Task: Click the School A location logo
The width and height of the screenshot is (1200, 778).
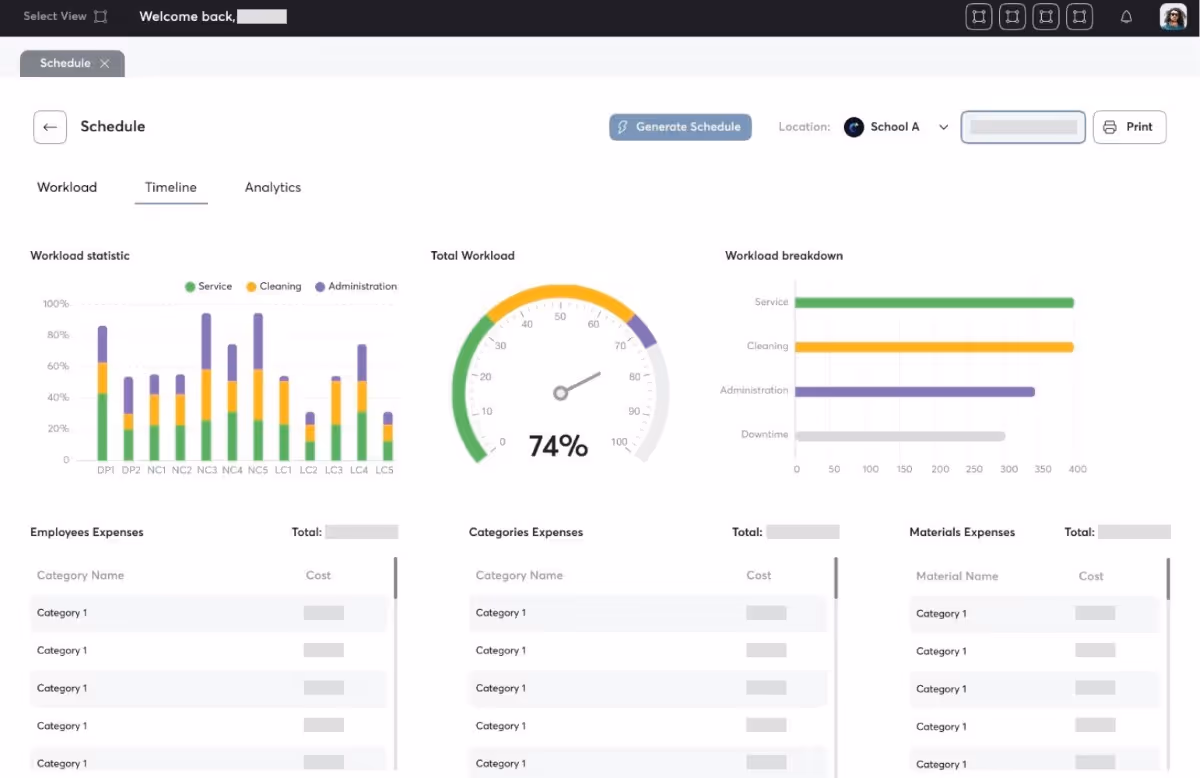Action: click(854, 127)
